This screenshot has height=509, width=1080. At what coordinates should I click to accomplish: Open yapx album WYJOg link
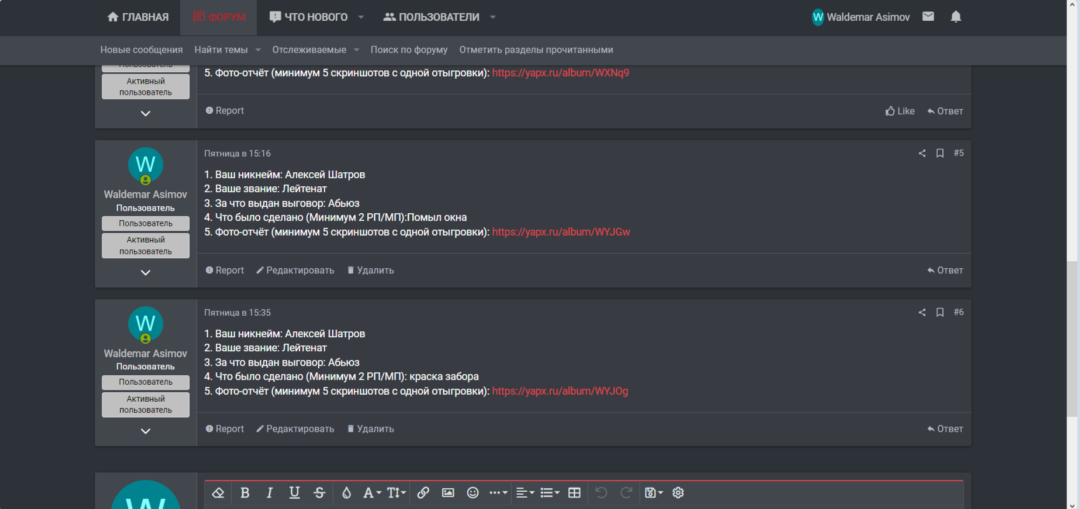pos(560,391)
